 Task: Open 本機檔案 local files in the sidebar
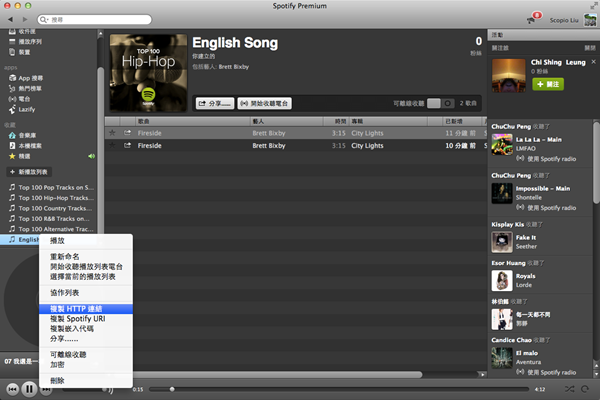coord(25,146)
